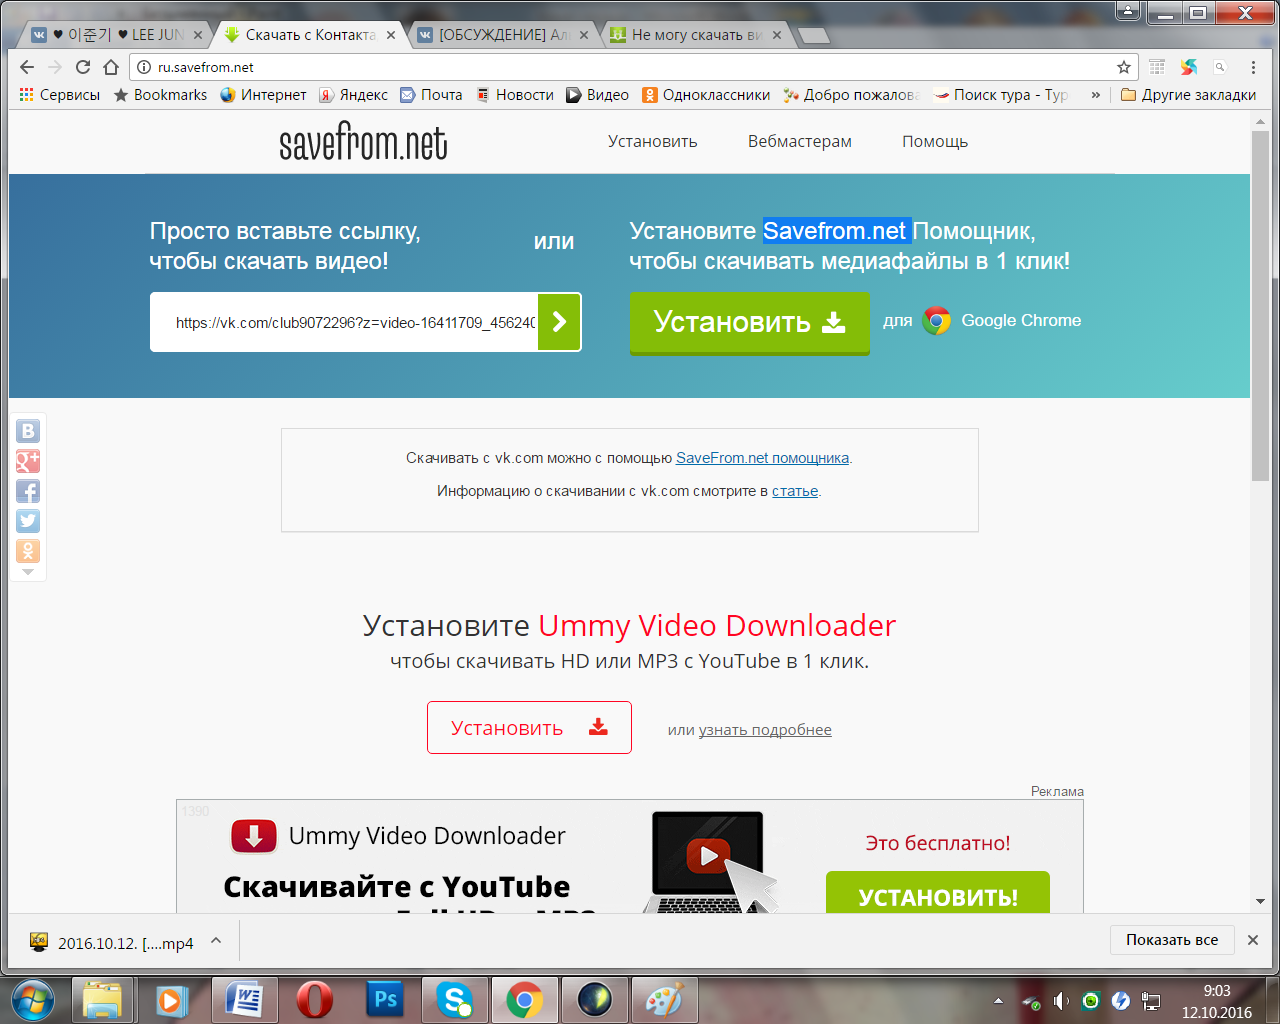Open the статье link

pyautogui.click(x=795, y=491)
